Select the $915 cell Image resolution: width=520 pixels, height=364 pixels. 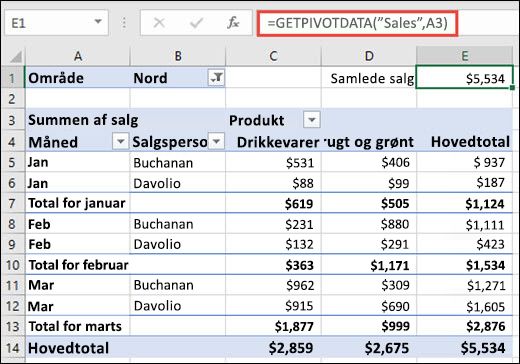pos(273,306)
